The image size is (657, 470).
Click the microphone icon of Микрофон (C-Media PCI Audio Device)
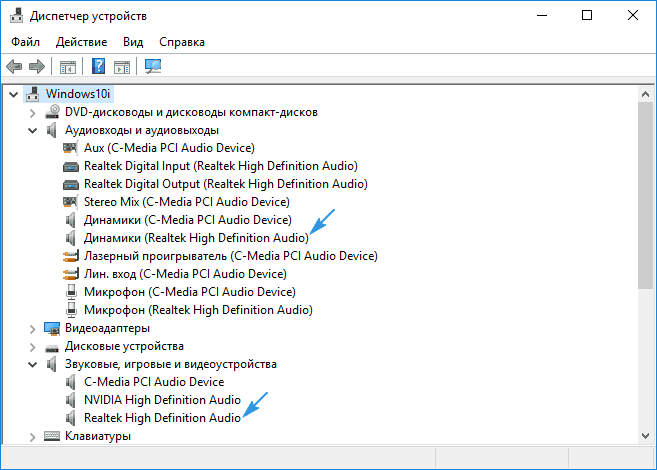point(71,292)
